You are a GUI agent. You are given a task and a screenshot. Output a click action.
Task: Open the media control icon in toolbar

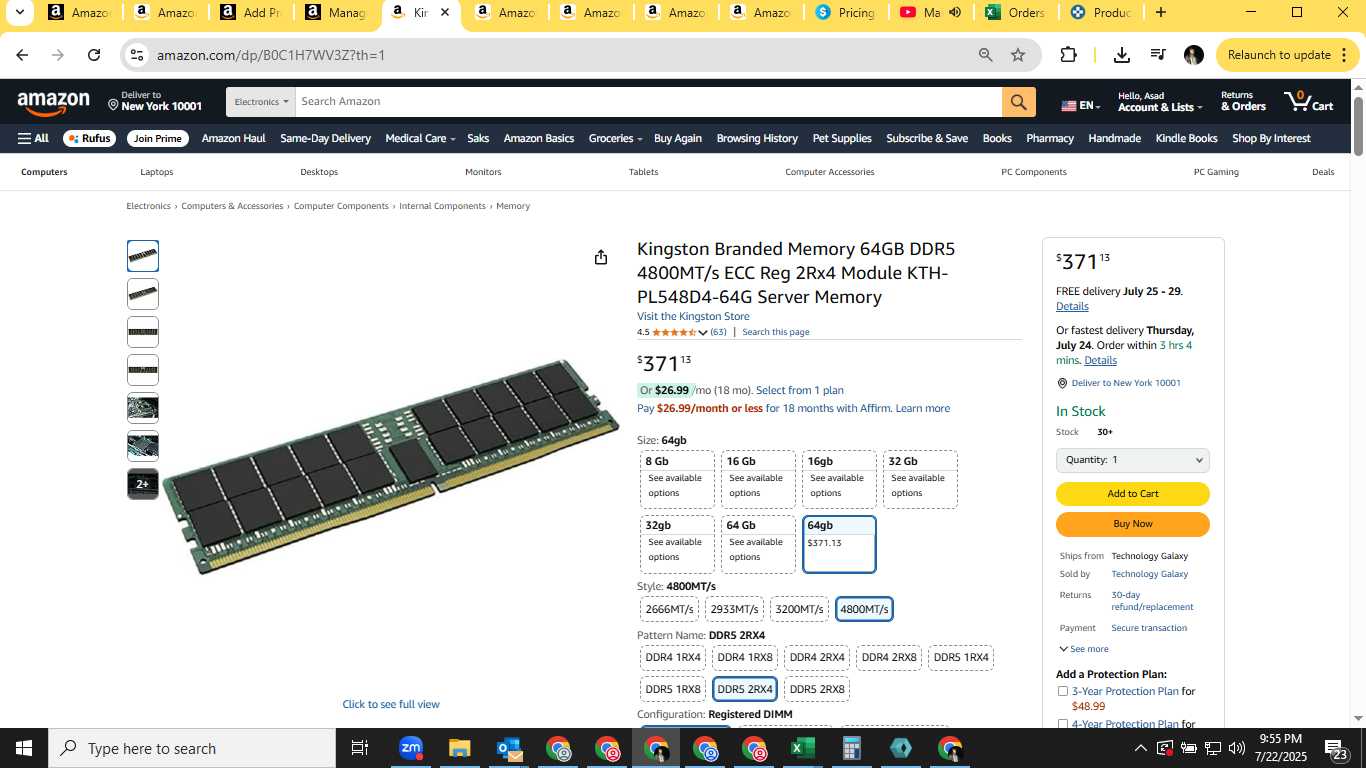click(x=1158, y=55)
